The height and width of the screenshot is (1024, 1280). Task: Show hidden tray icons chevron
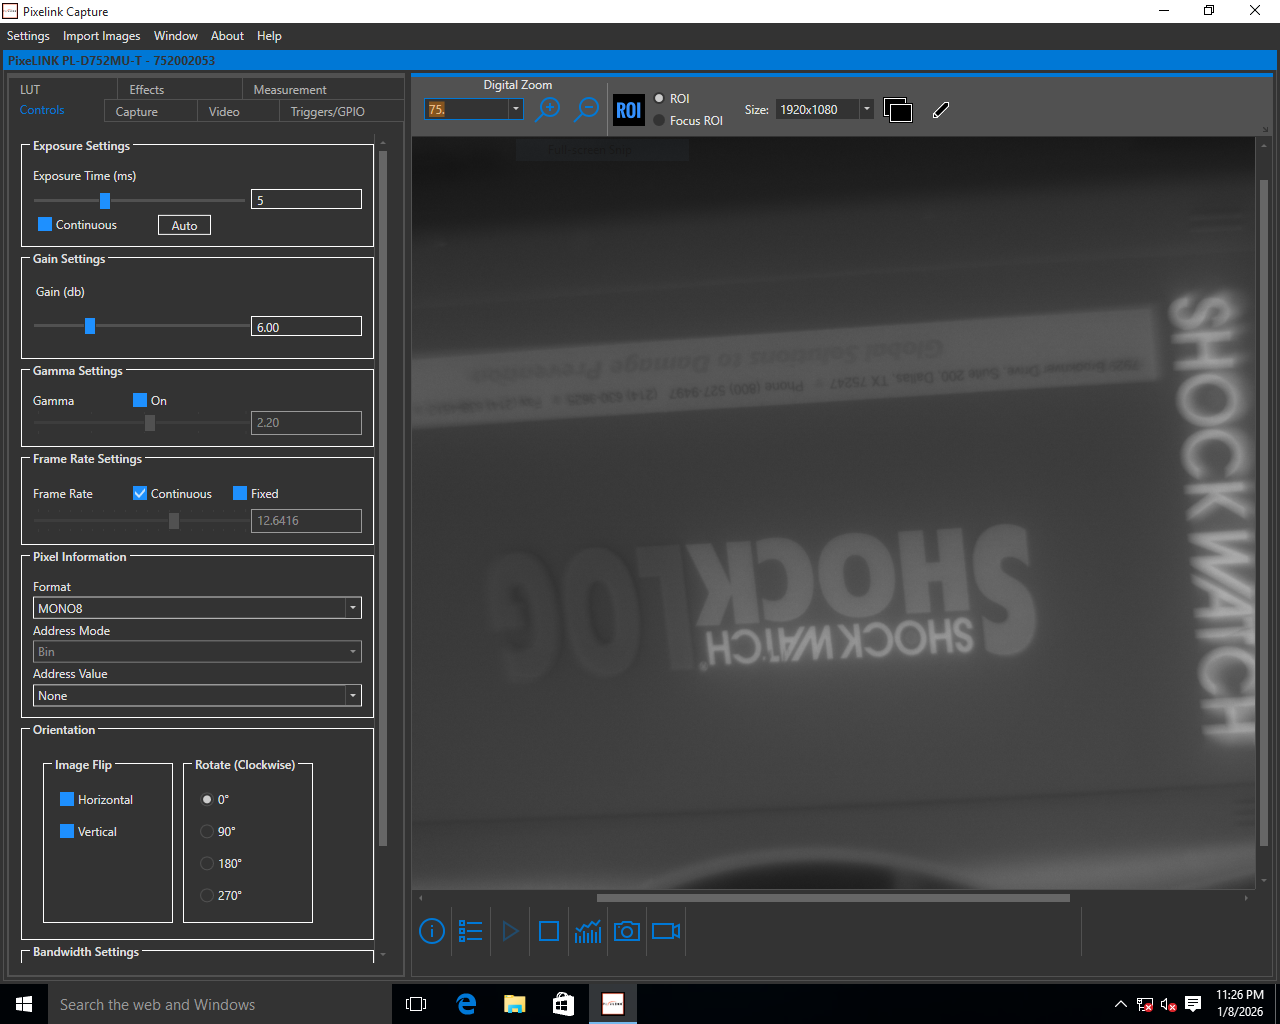(1121, 1004)
